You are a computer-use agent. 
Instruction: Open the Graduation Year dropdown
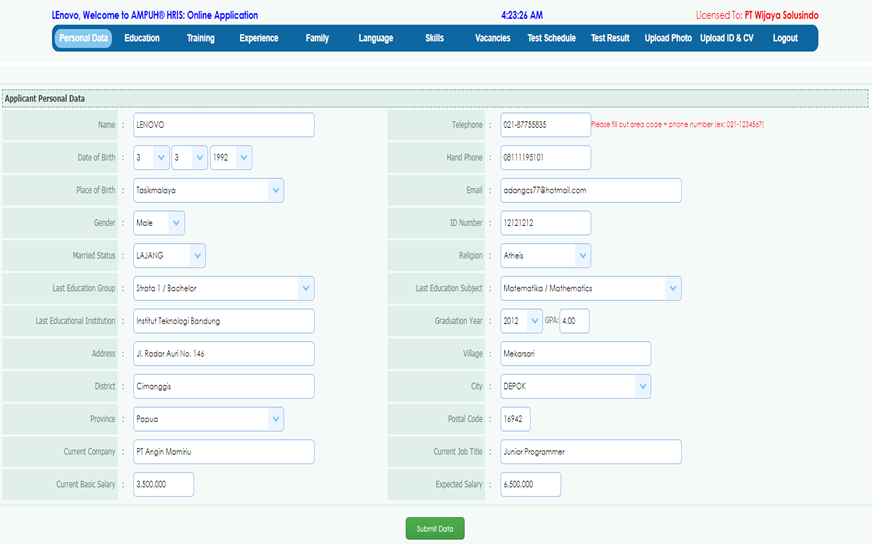pyautogui.click(x=521, y=321)
